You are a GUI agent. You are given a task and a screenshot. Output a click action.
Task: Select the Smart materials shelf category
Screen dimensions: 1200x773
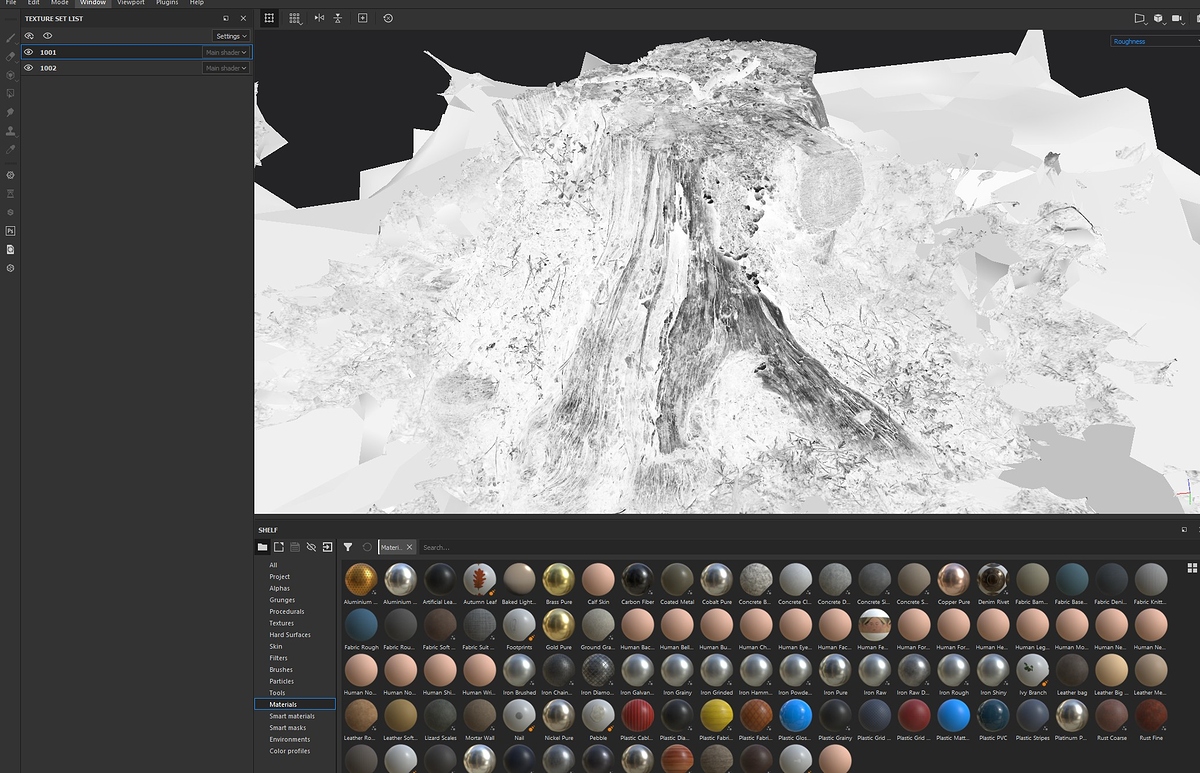point(292,716)
